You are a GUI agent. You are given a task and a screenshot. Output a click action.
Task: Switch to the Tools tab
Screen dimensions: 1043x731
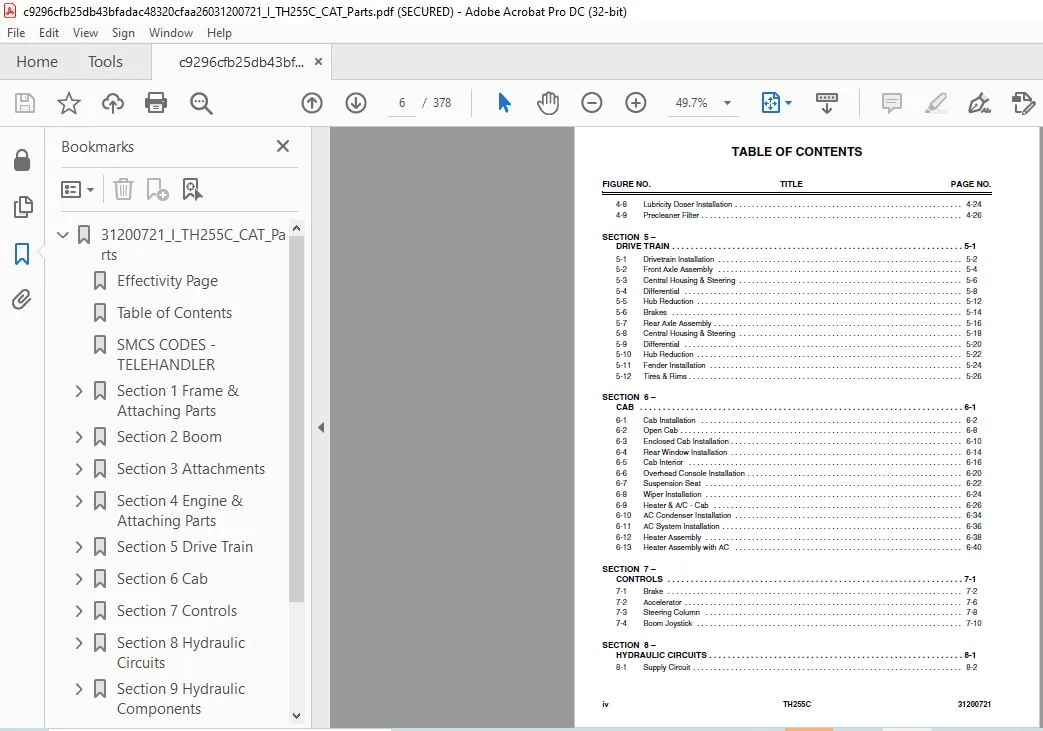[x=105, y=62]
